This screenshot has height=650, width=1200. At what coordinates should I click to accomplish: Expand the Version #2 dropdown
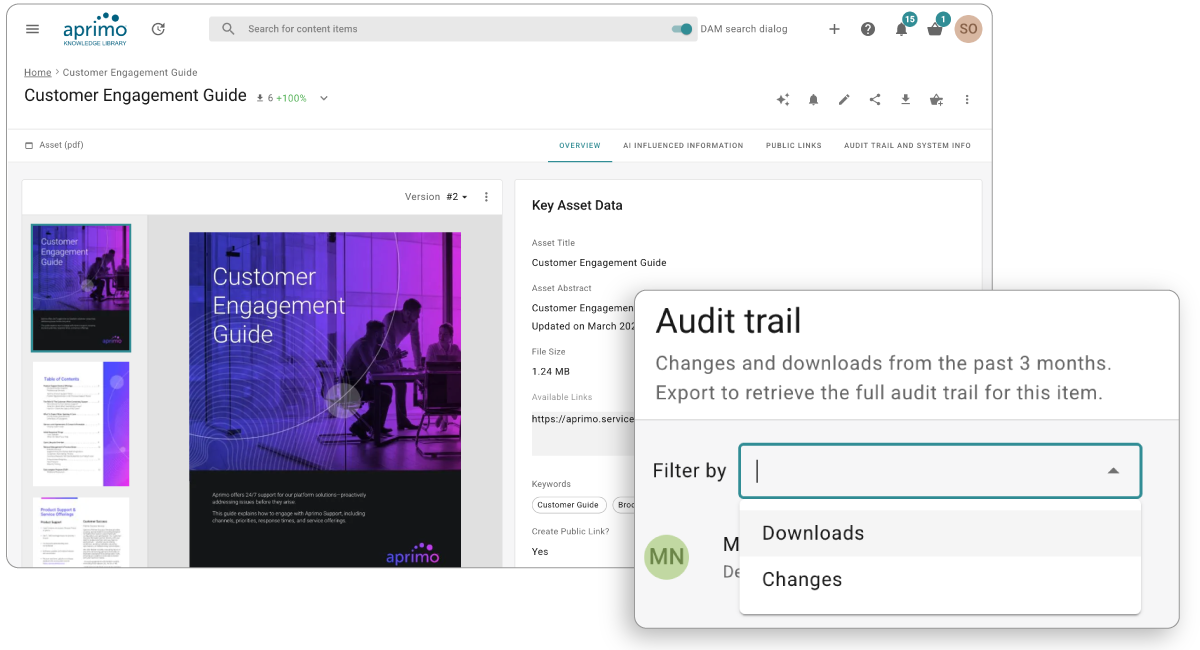pos(457,197)
